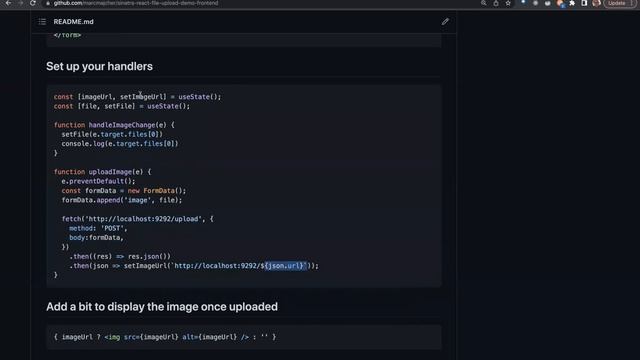Open the browser side panel icon
The height and width of the screenshot is (360, 640).
tap(584, 3)
